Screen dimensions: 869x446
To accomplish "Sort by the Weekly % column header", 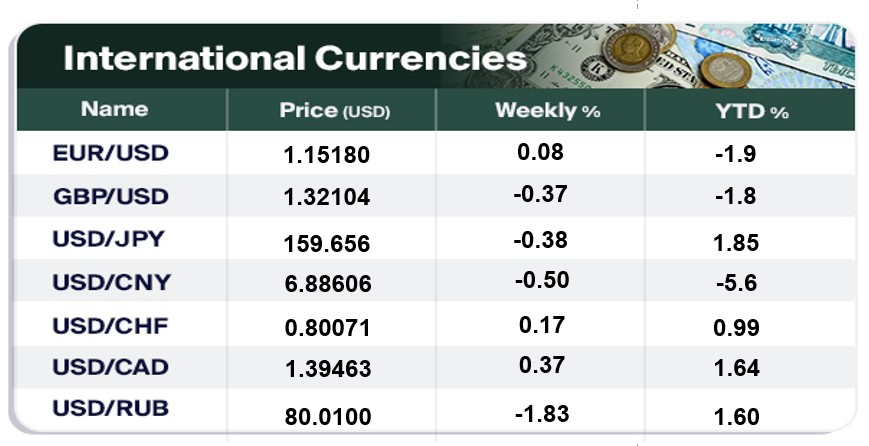I will pyautogui.click(x=547, y=110).
